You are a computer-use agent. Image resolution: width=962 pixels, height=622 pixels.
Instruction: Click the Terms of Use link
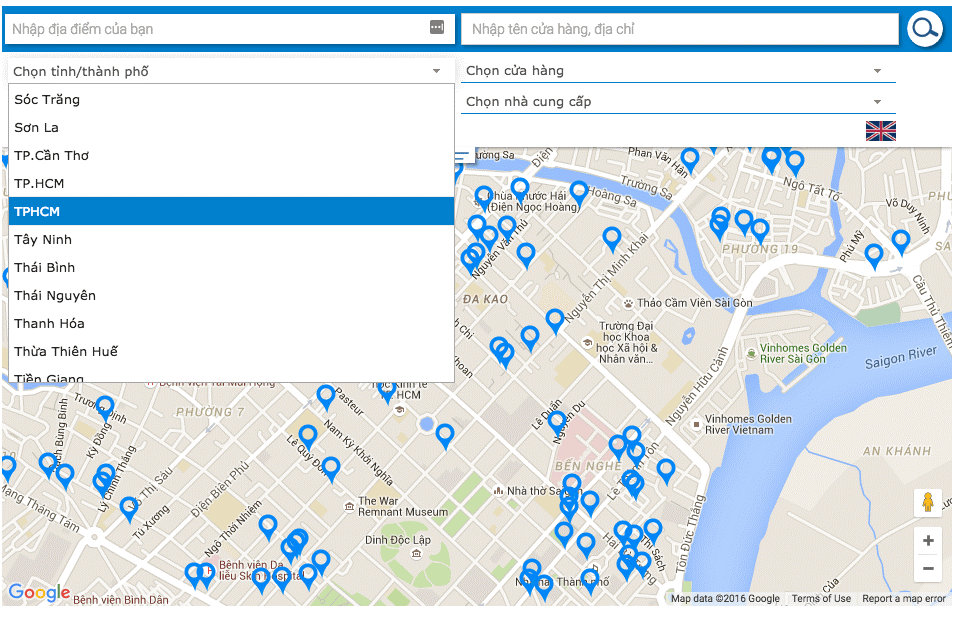click(821, 599)
